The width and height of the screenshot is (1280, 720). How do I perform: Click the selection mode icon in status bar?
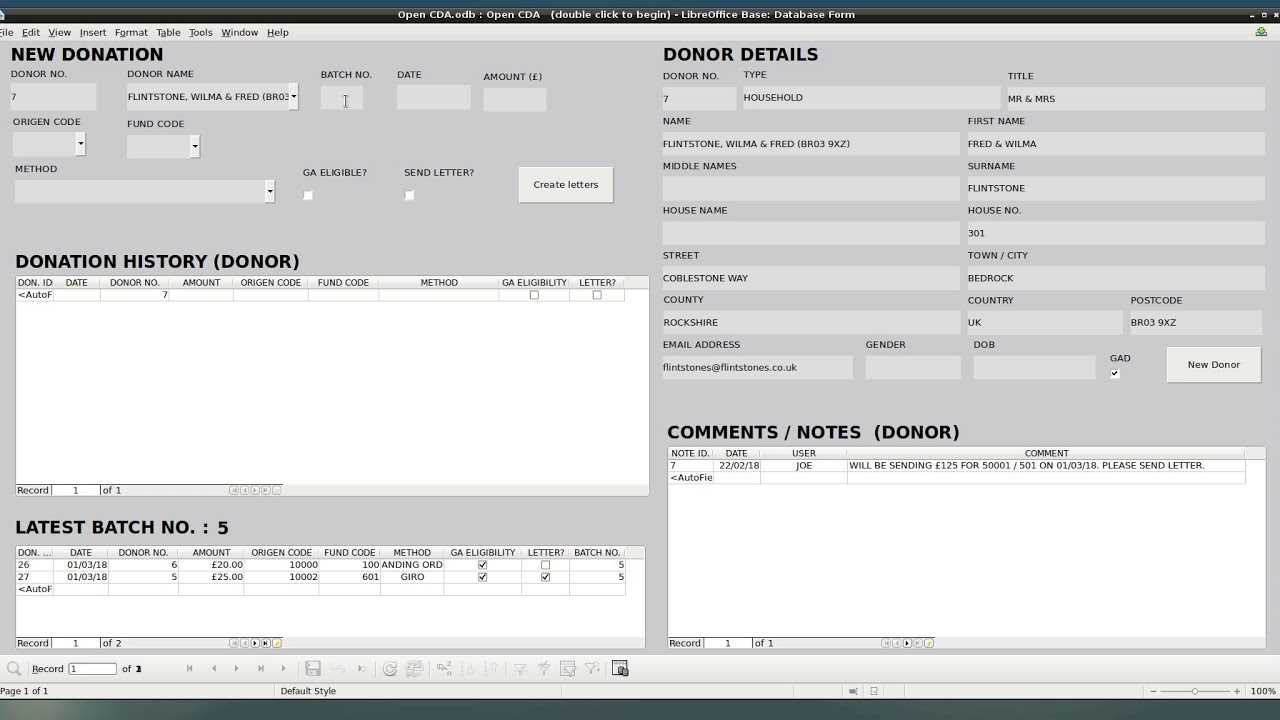852,691
